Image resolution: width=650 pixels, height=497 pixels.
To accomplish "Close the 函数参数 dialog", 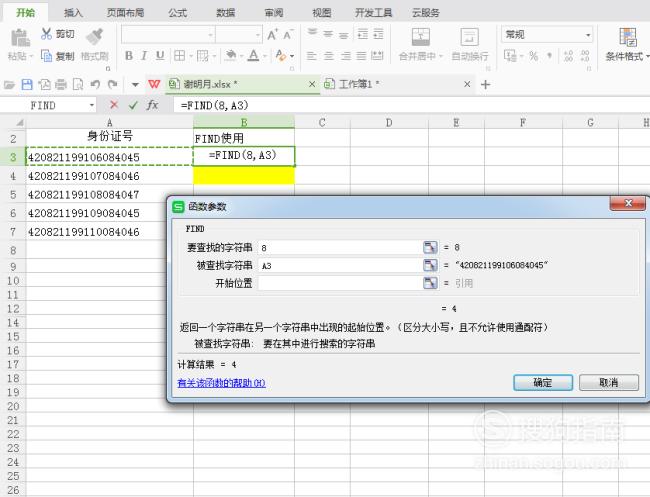I will pyautogui.click(x=628, y=203).
